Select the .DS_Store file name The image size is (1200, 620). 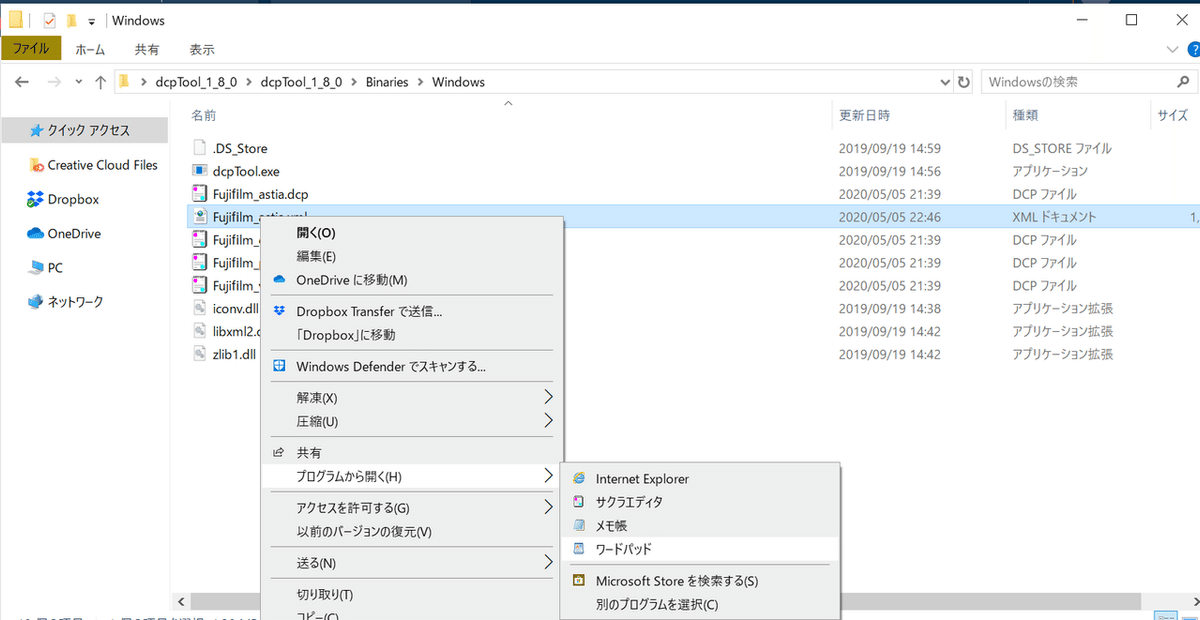240,148
